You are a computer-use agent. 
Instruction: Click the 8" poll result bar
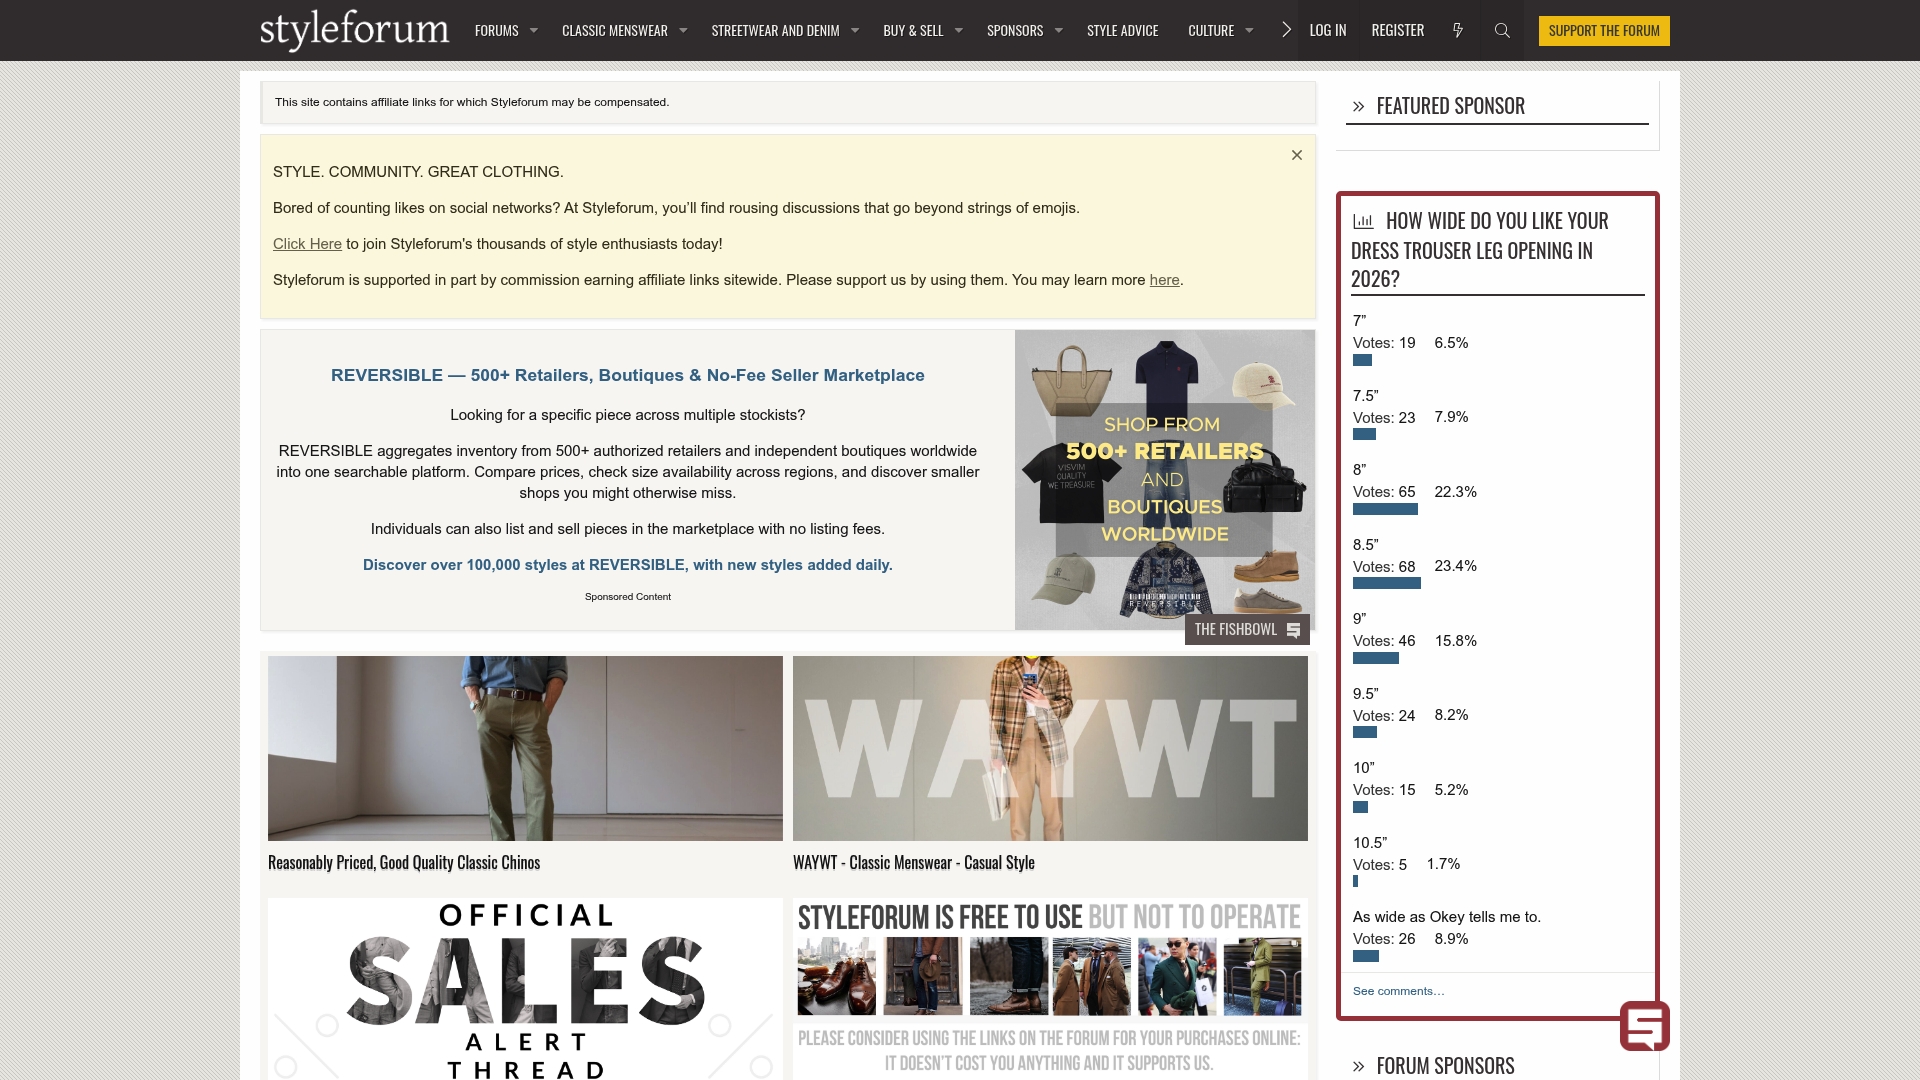1385,510
